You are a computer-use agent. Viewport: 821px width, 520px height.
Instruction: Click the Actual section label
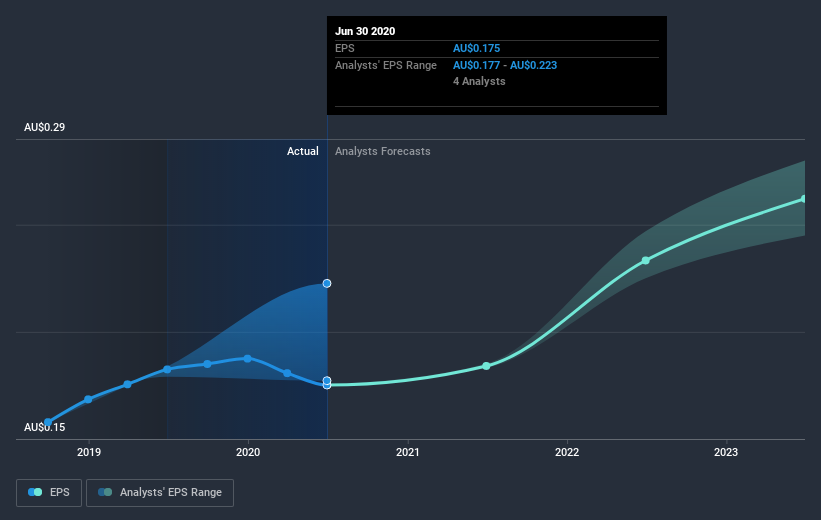click(303, 151)
